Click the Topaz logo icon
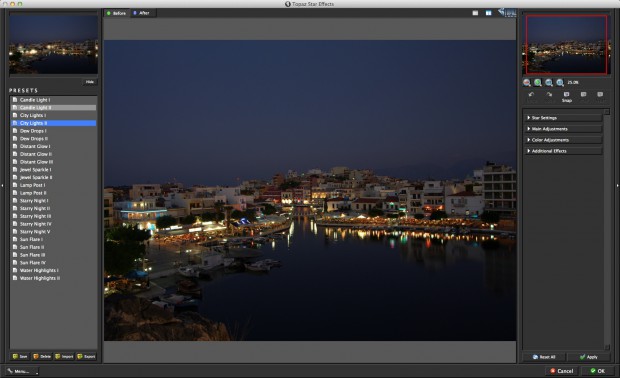620x378 pixels. point(507,13)
